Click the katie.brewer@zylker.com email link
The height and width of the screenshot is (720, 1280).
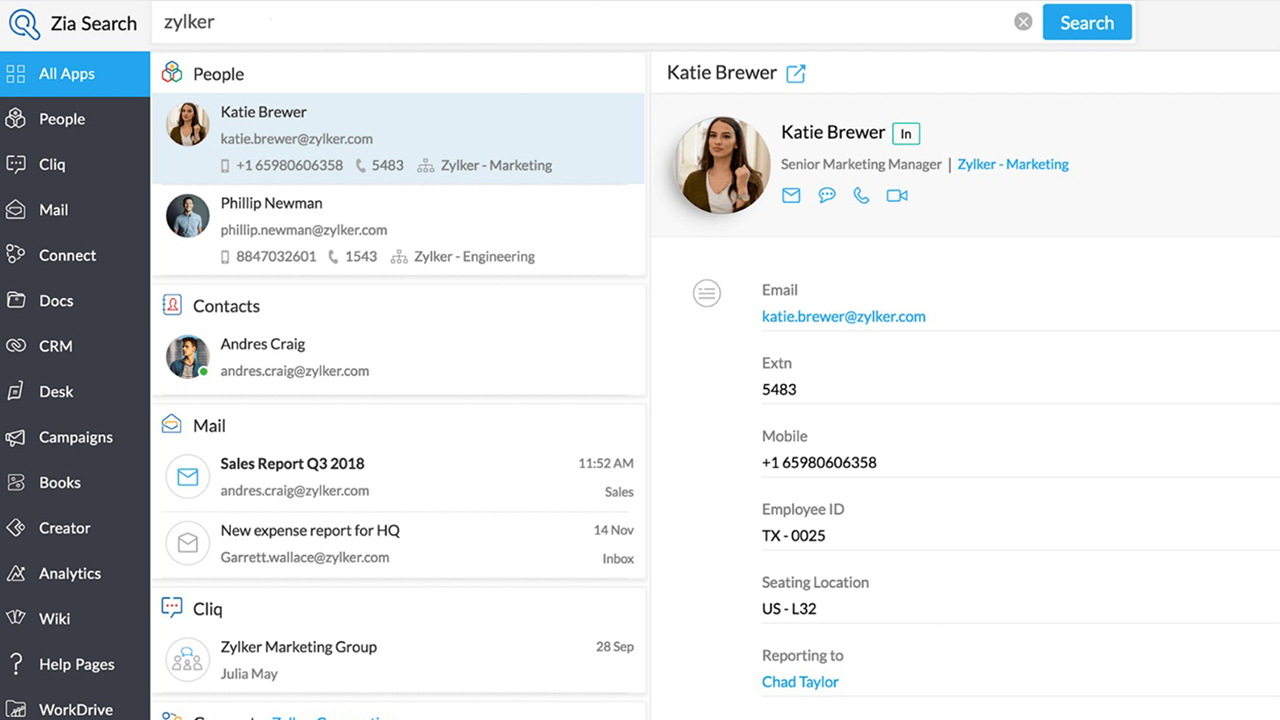pos(843,316)
